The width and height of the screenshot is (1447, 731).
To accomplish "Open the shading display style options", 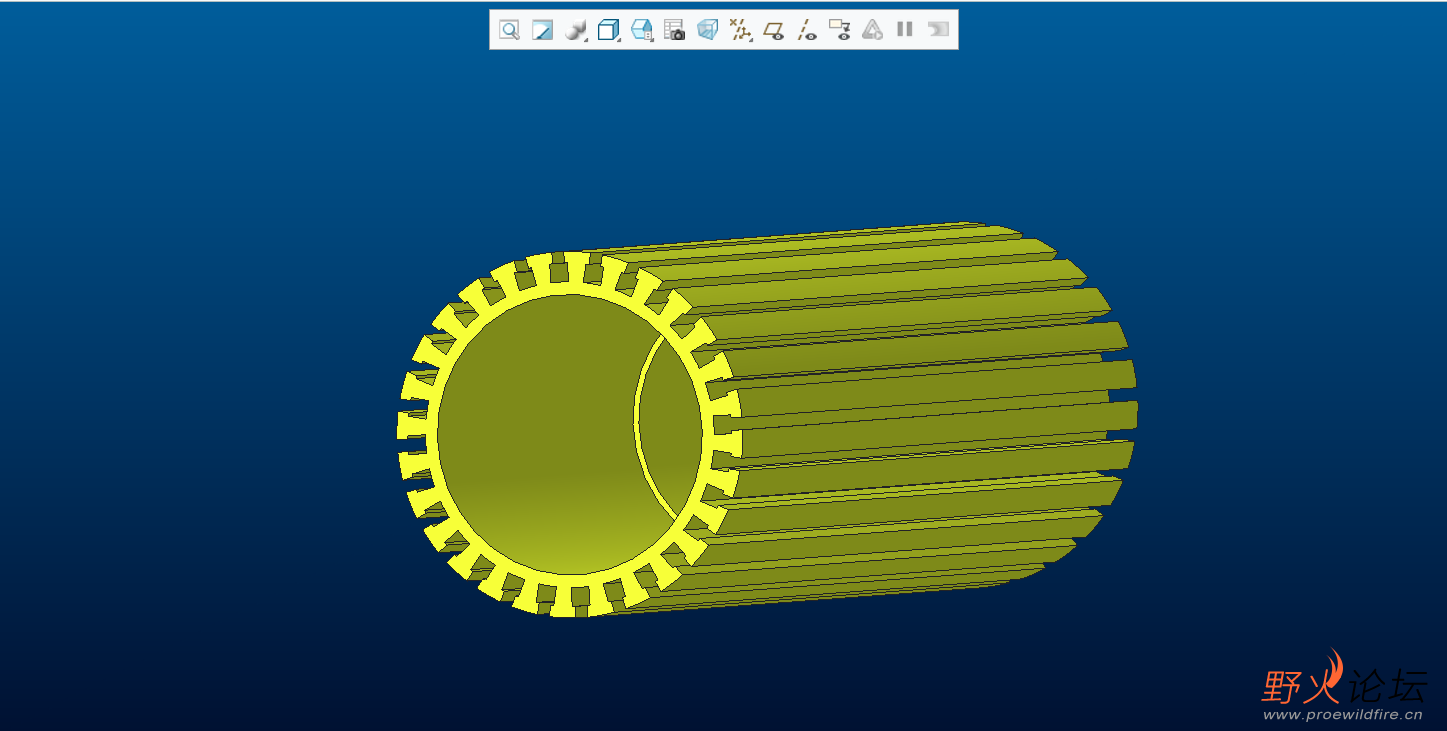I will pyautogui.click(x=575, y=30).
